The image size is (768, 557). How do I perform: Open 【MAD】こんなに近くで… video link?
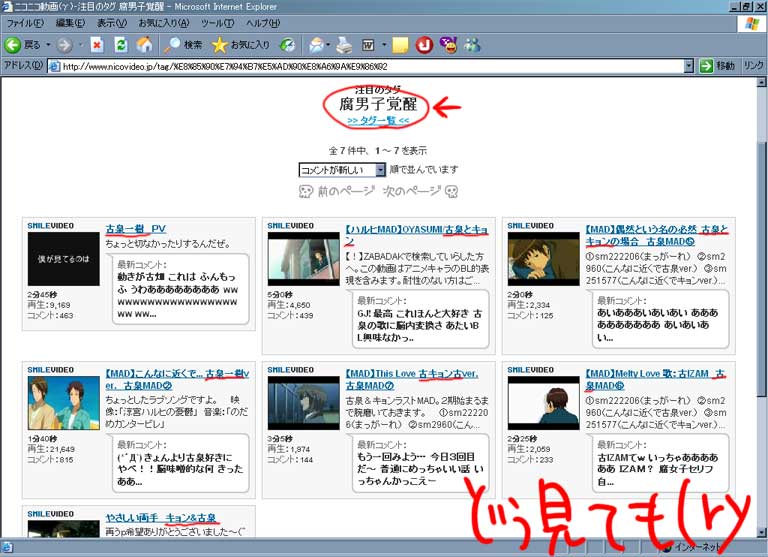coord(177,379)
